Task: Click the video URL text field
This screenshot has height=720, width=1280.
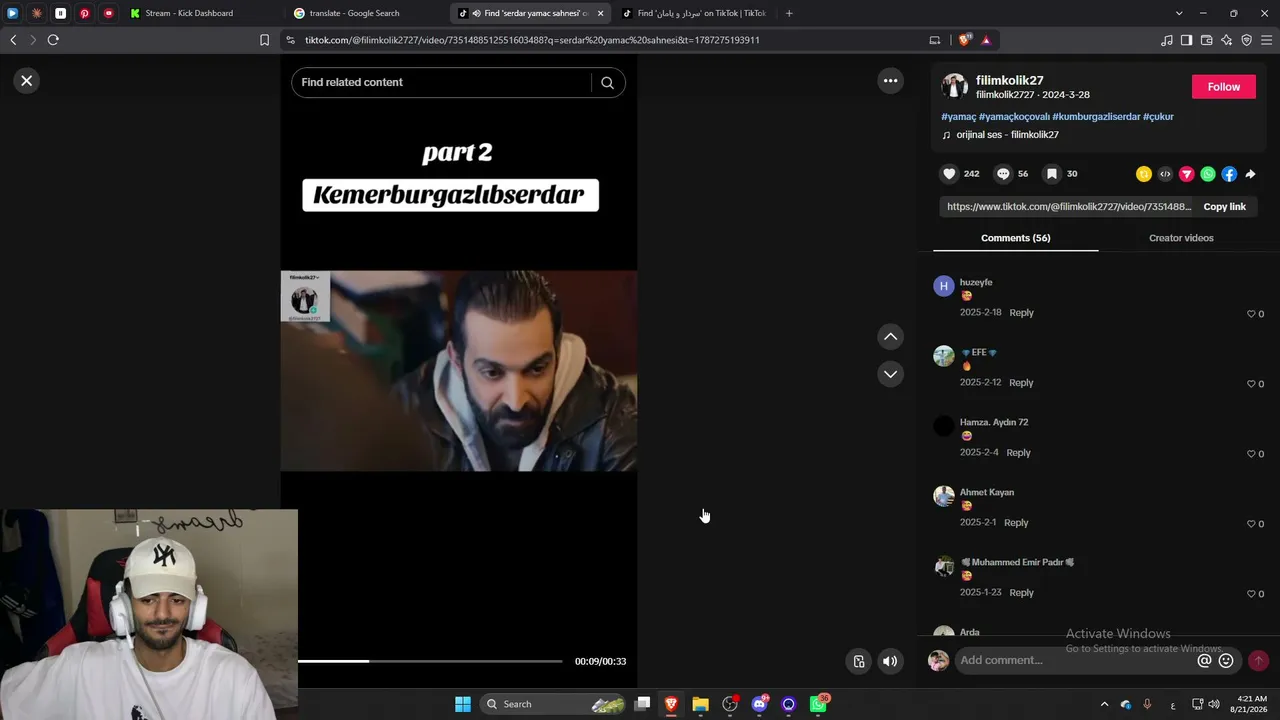Action: [x=1069, y=207]
